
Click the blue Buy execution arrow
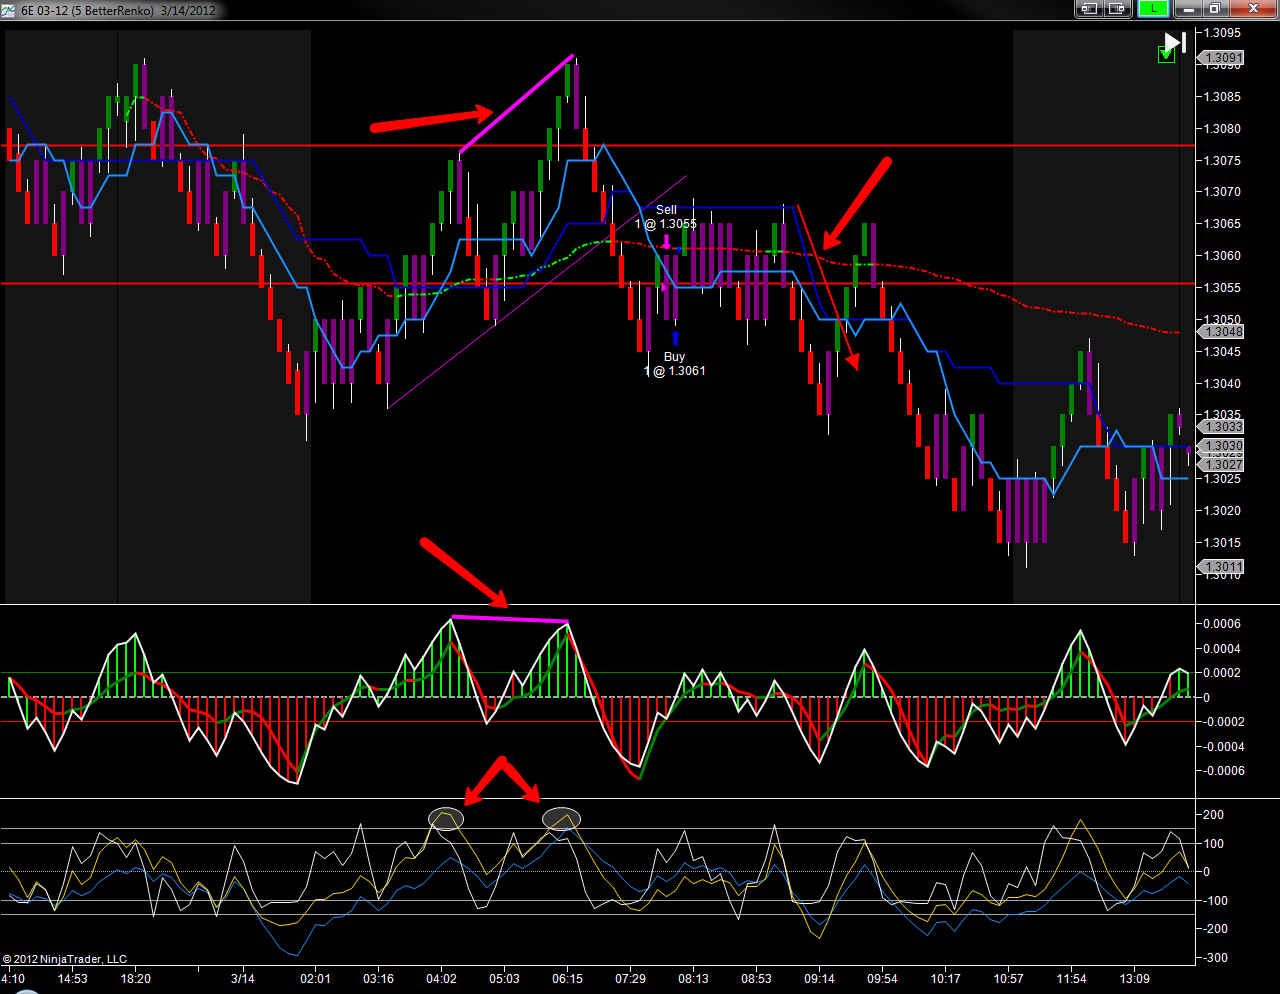coord(676,339)
